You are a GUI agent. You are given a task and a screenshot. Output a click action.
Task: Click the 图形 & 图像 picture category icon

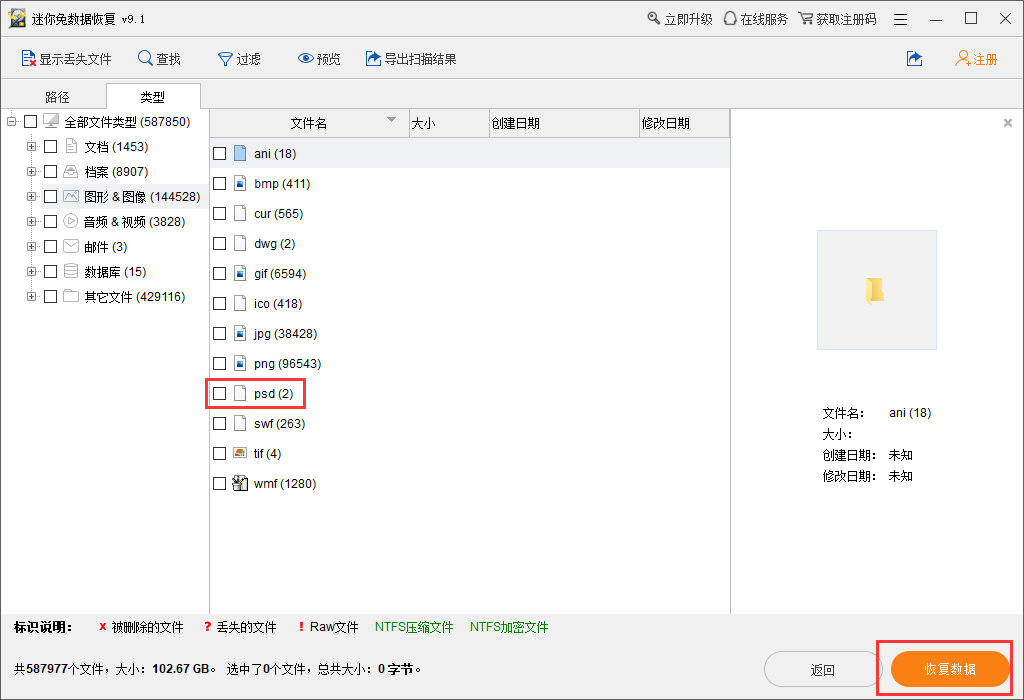71,197
